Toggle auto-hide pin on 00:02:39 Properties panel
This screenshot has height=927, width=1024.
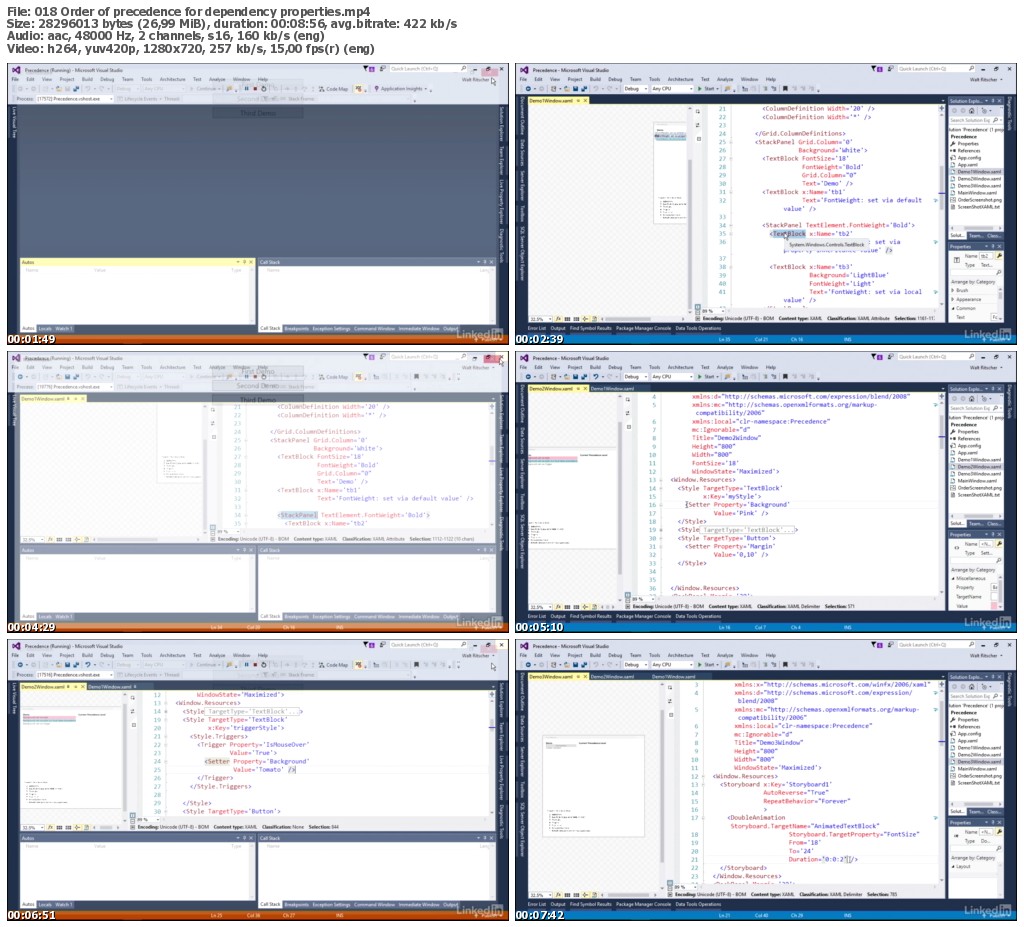994,247
